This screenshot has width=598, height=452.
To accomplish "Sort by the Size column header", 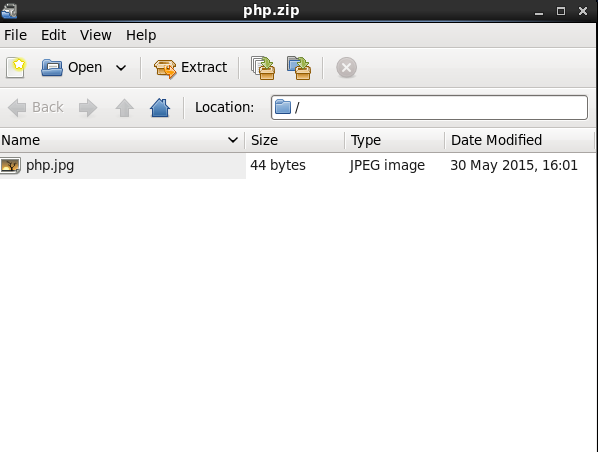I will [294, 140].
